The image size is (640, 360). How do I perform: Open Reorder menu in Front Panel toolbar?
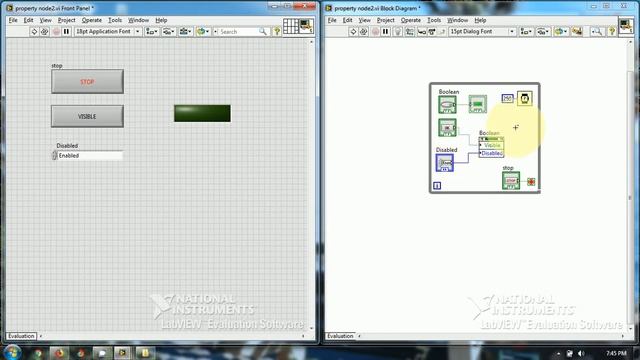[x=202, y=31]
